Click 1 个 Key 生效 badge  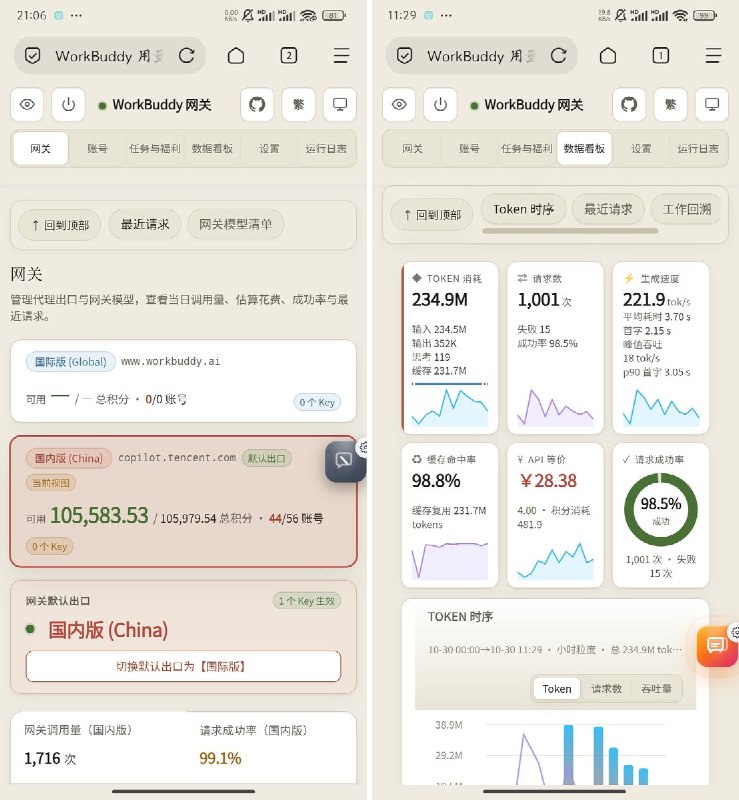[x=307, y=601]
